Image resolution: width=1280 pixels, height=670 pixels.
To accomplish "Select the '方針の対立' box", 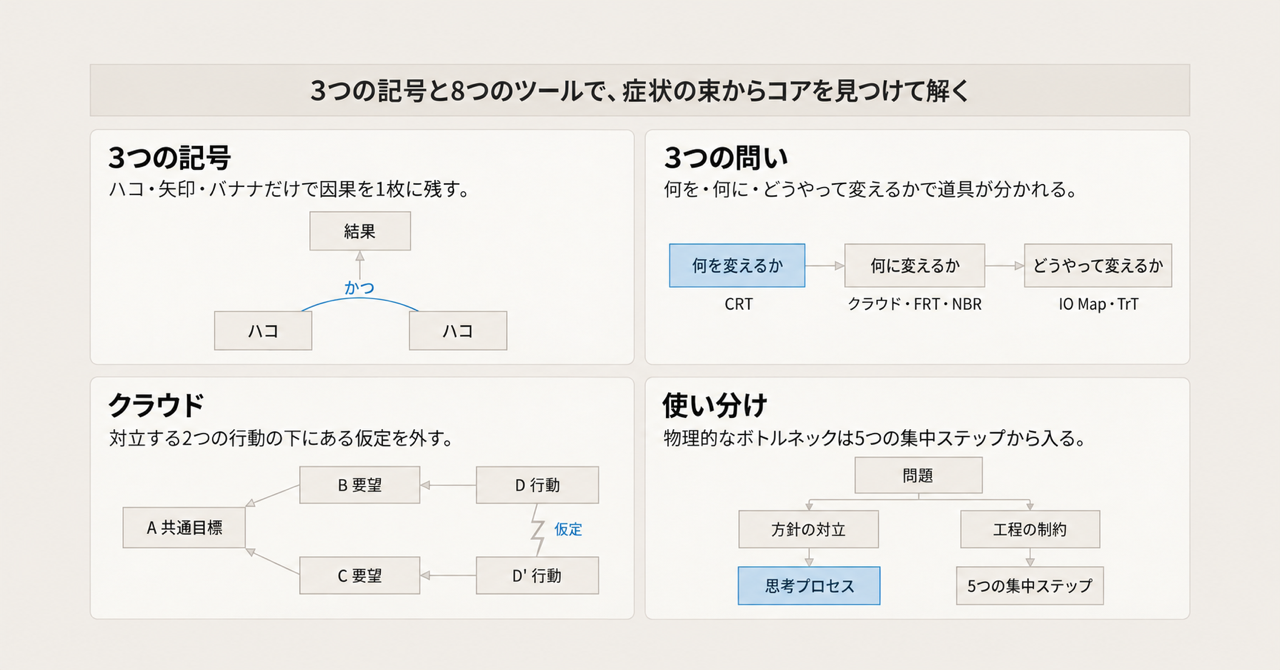I will (809, 529).
